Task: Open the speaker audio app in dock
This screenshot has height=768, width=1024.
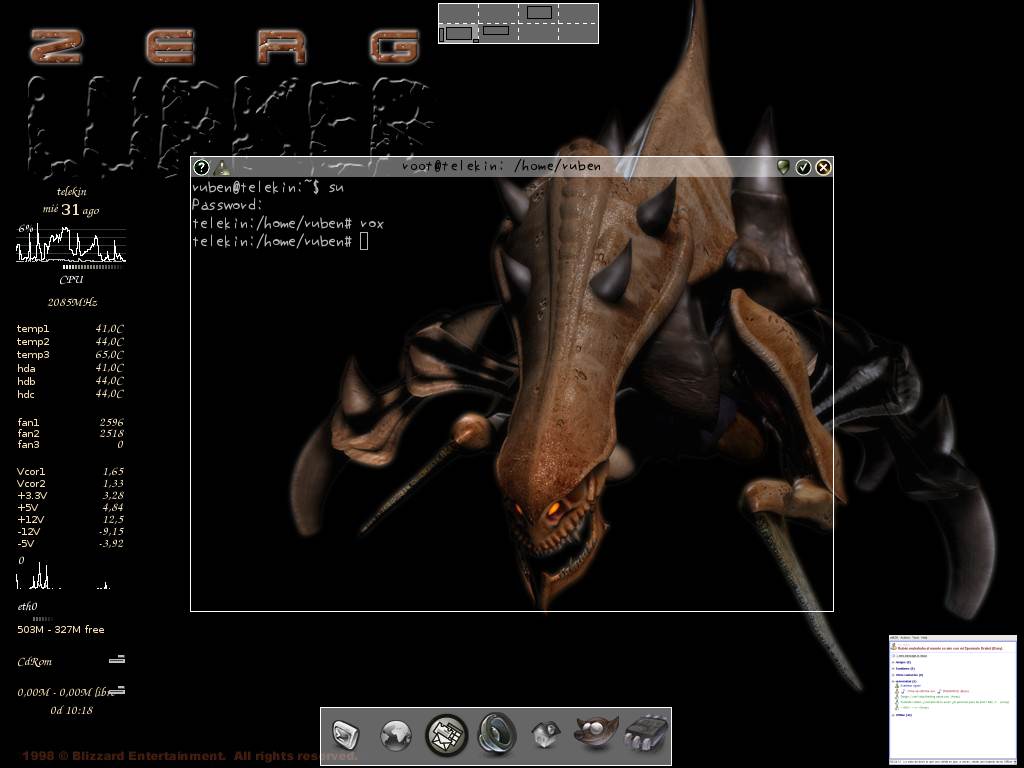Action: click(496, 736)
